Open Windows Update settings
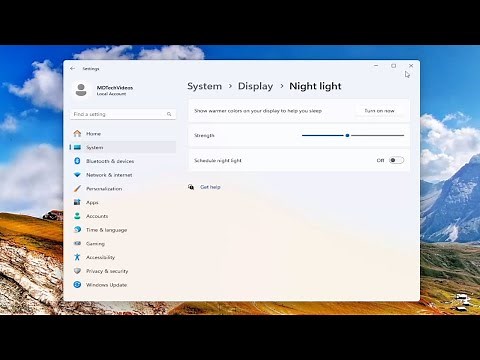 [123, 285]
